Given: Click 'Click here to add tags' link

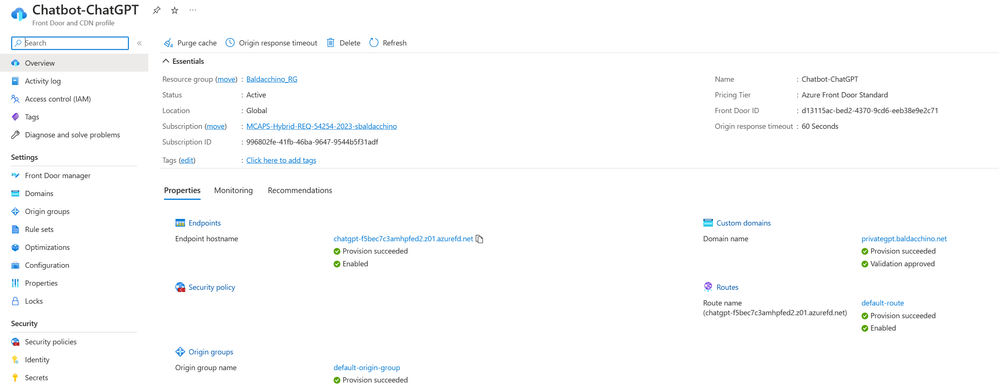Looking at the screenshot, I should [281, 161].
